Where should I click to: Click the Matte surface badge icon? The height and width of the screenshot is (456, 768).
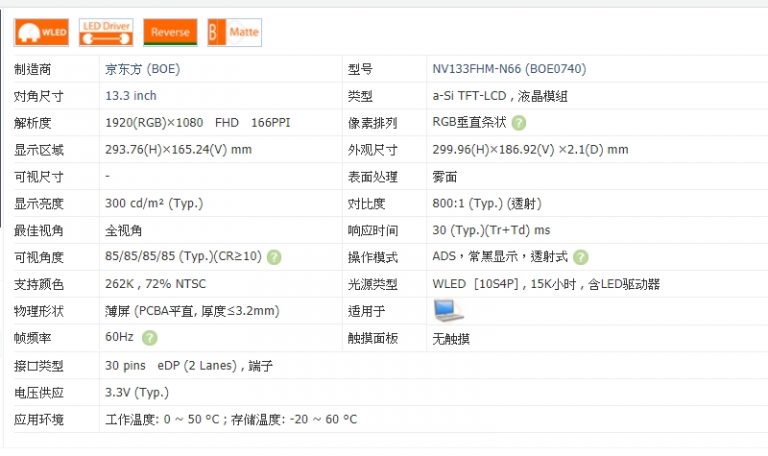pos(235,32)
